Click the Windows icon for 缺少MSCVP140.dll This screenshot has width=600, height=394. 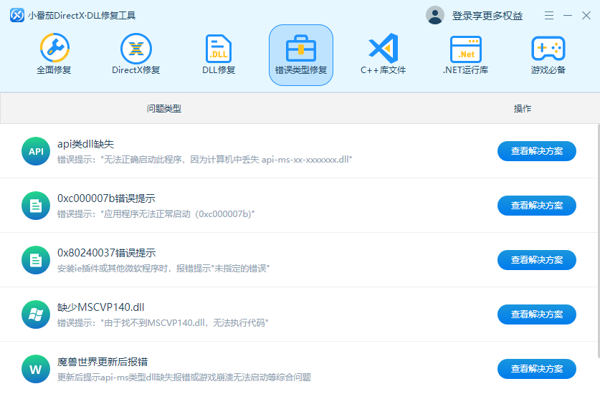[36, 314]
